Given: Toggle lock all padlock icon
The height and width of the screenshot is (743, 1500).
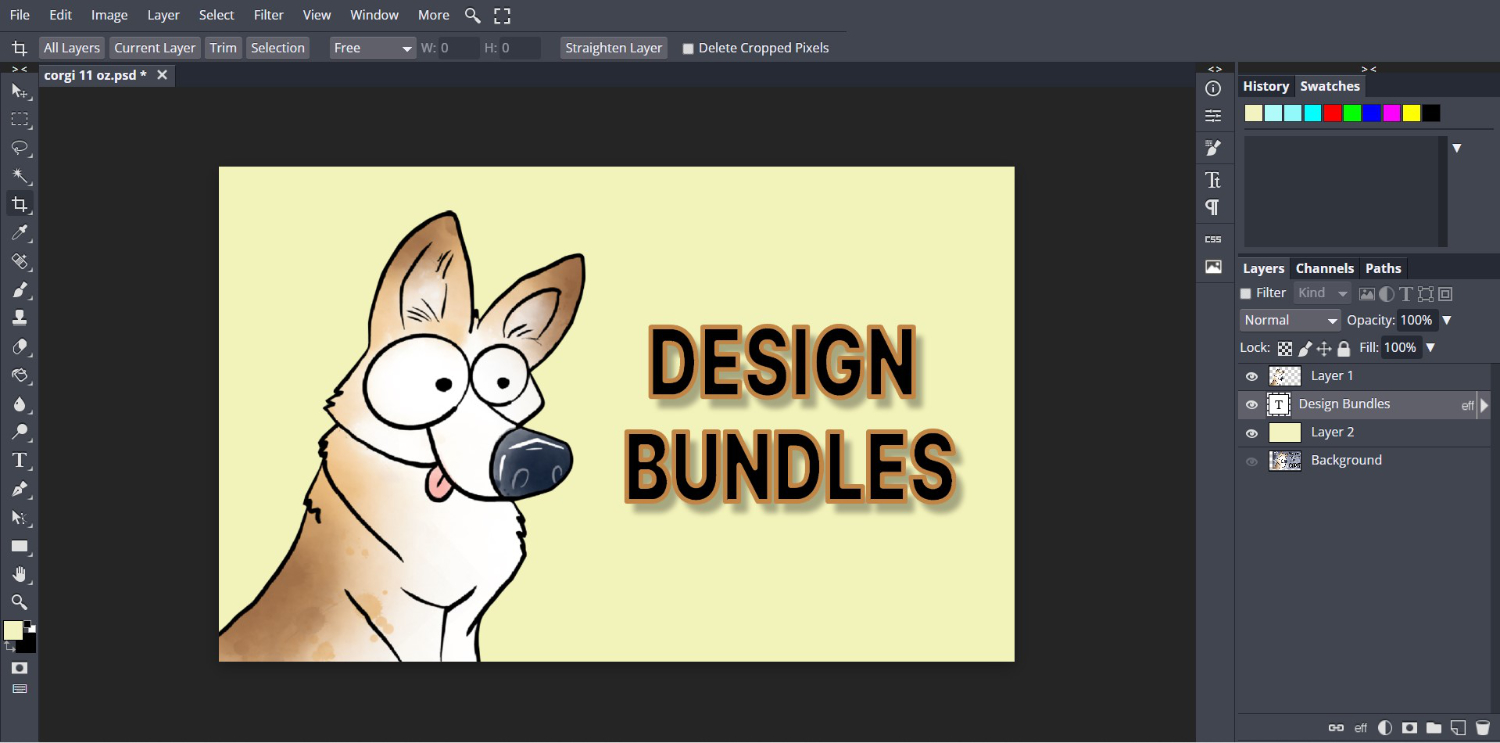Looking at the screenshot, I should click(x=1344, y=348).
